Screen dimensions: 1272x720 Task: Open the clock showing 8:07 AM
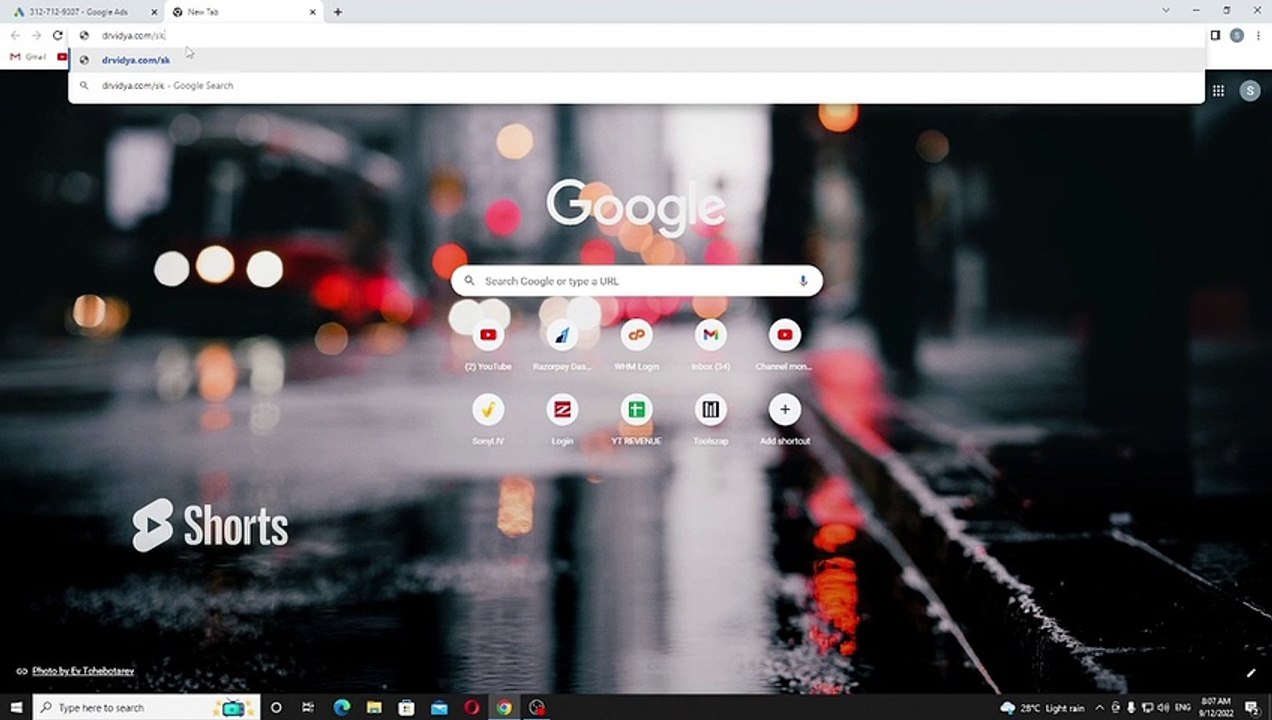click(x=1217, y=707)
